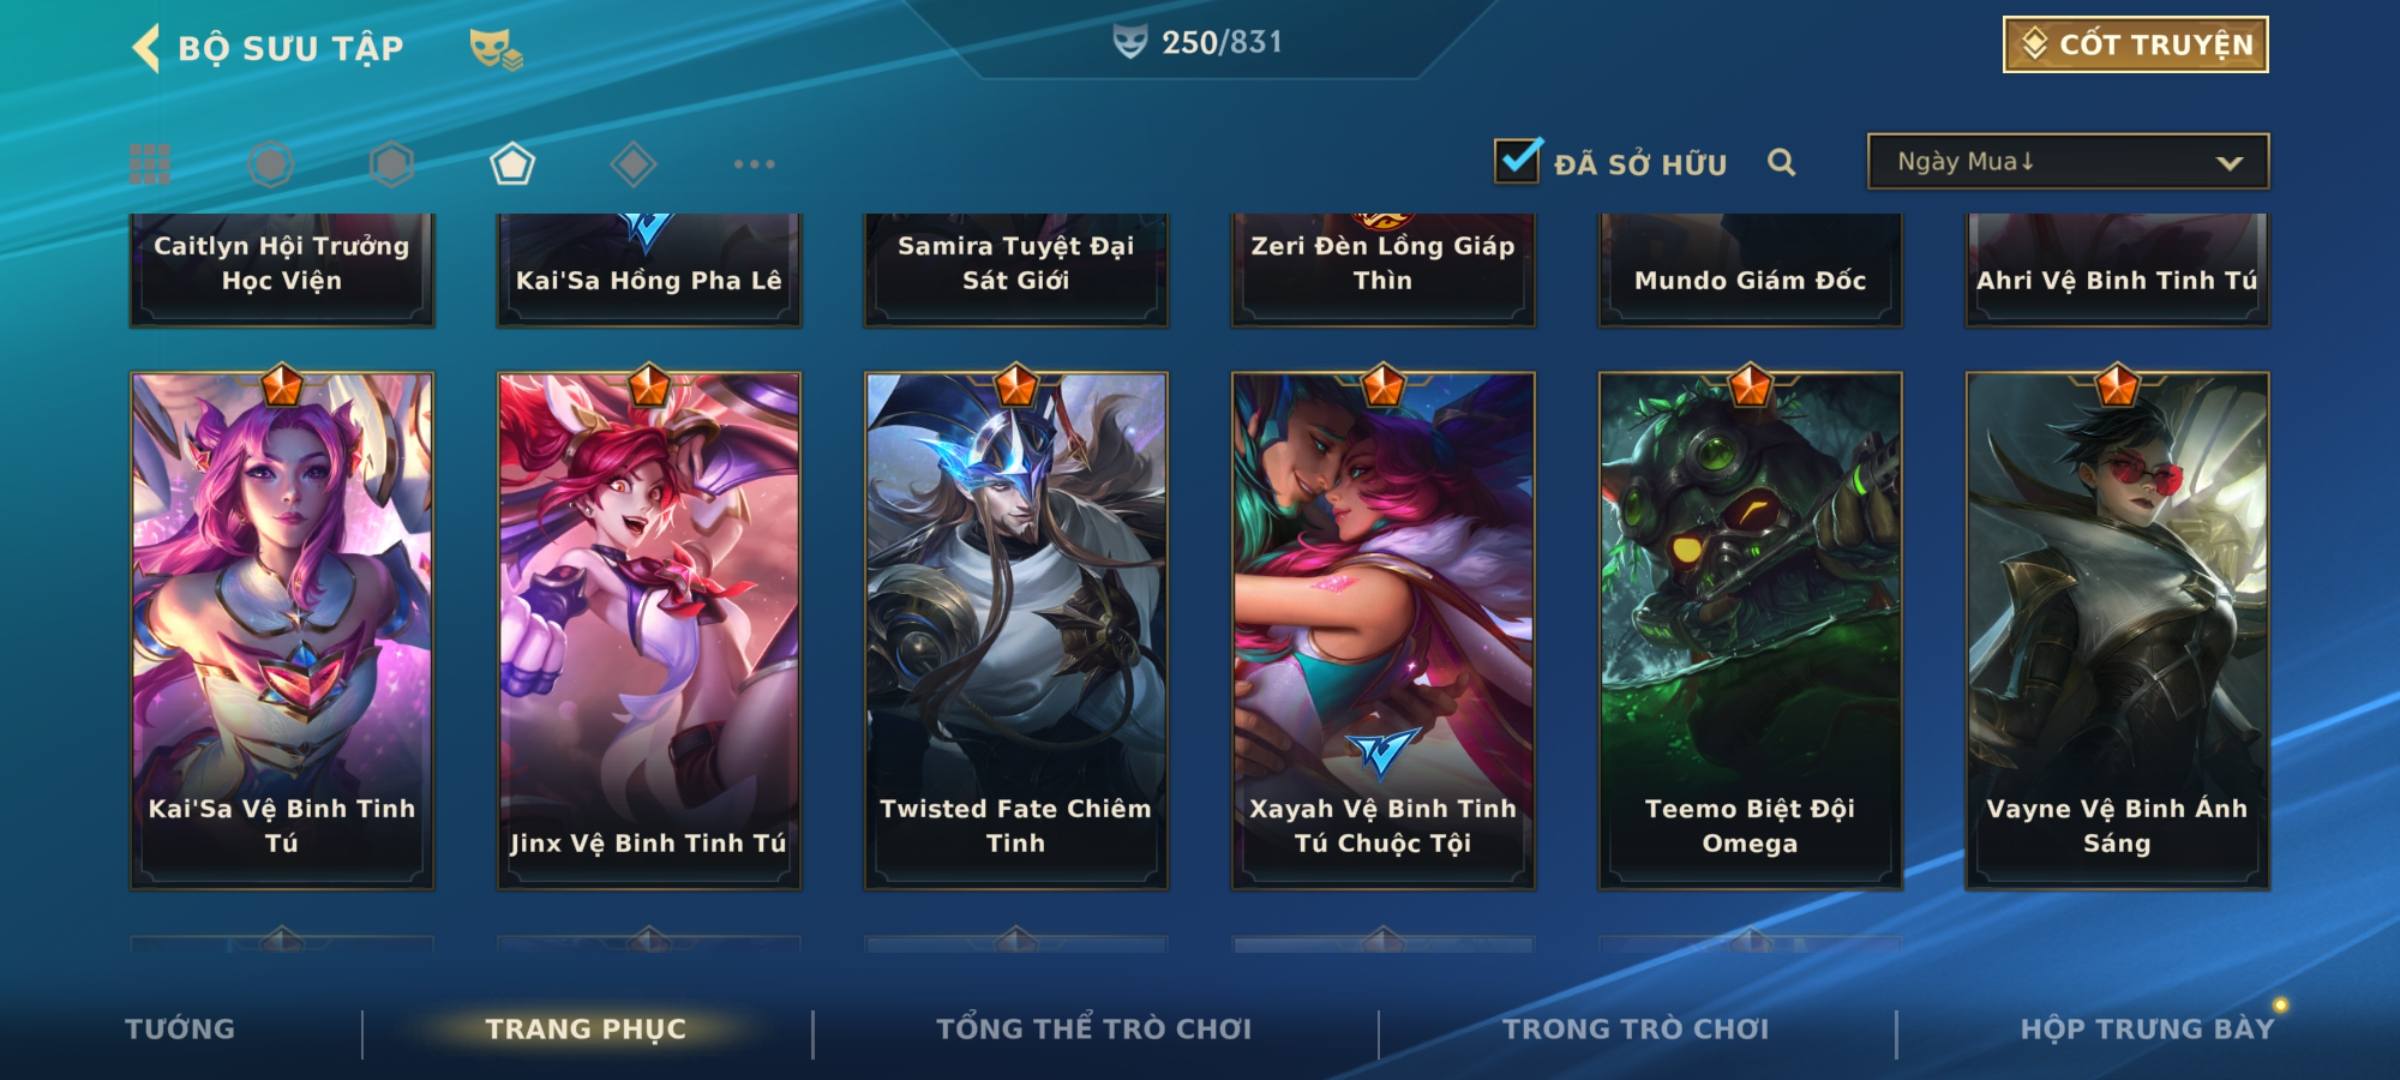Open more filters with three dots
This screenshot has height=1080, width=2400.
click(754, 164)
